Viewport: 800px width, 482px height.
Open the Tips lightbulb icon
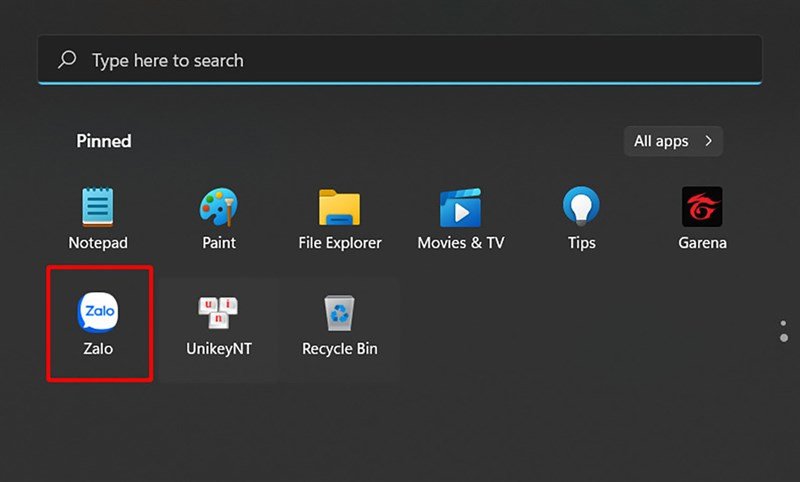(581, 206)
